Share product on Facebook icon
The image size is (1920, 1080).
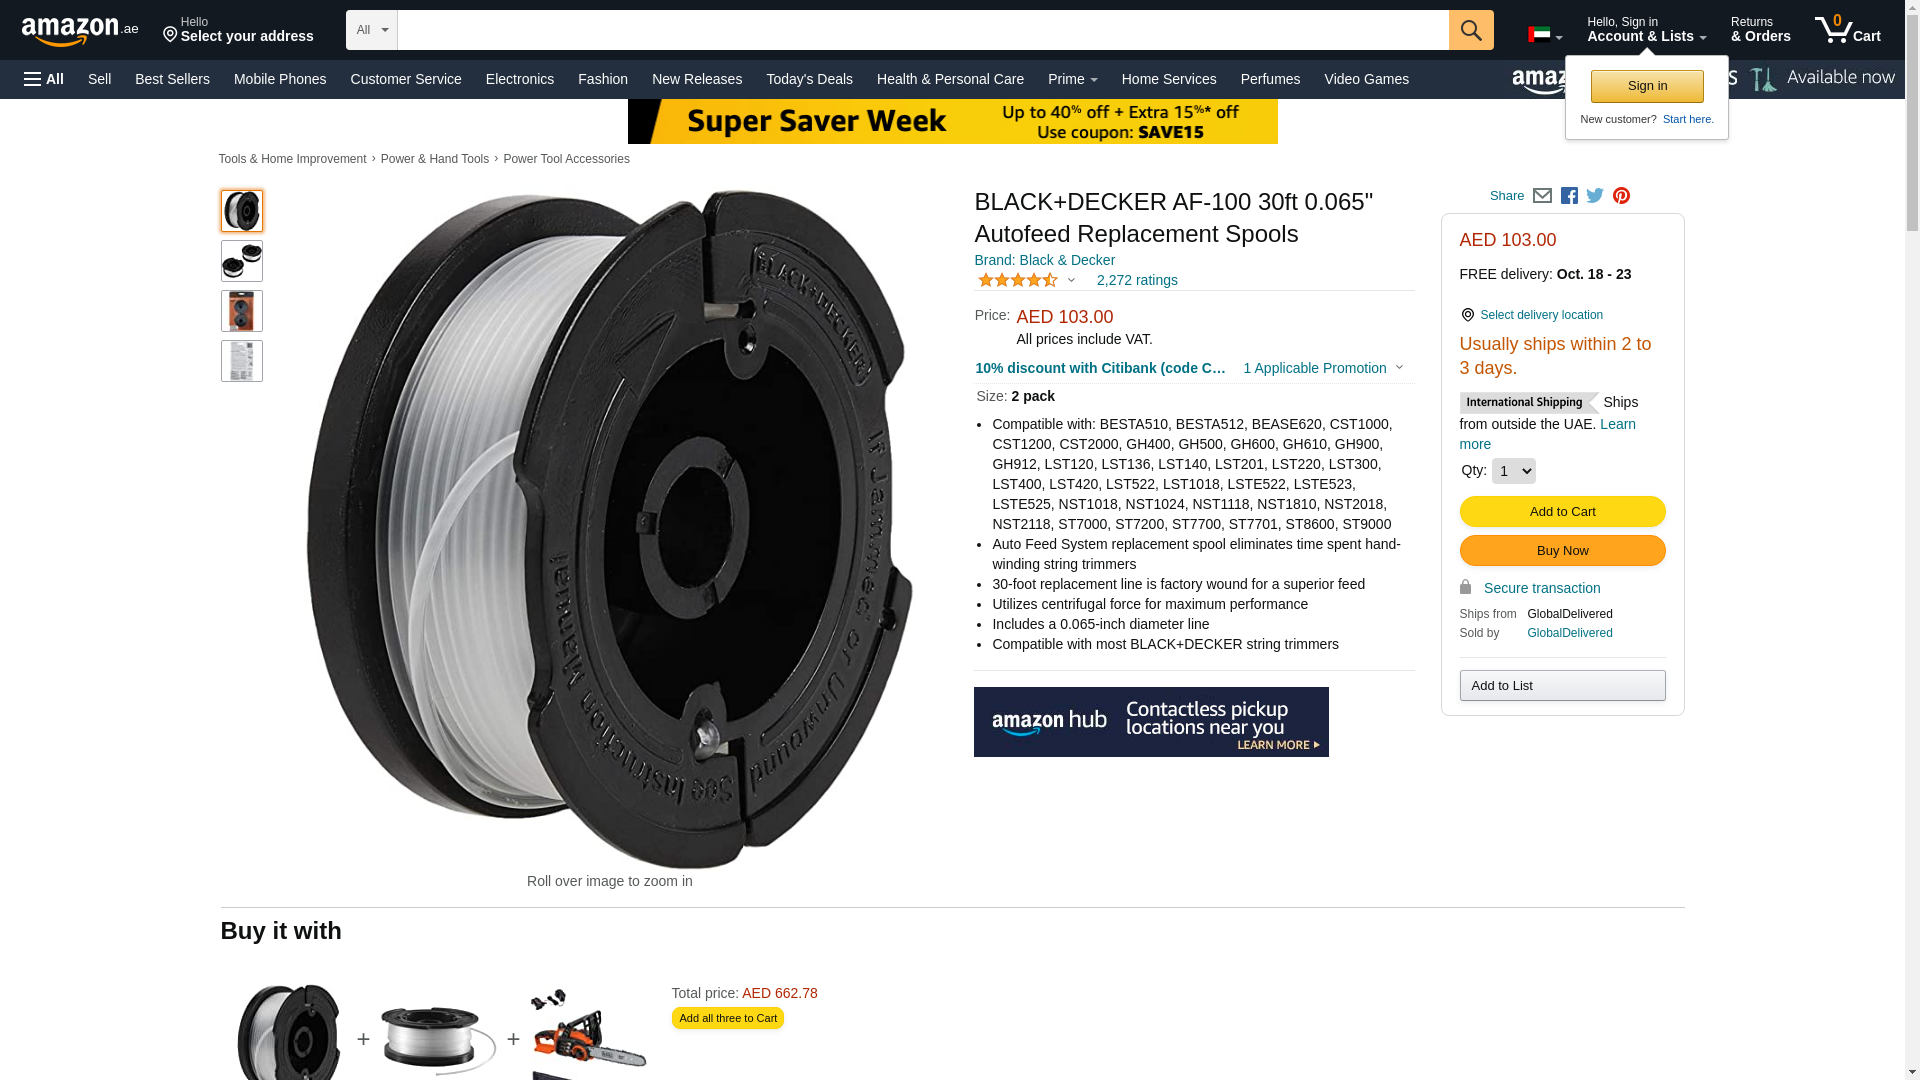click(x=1569, y=196)
